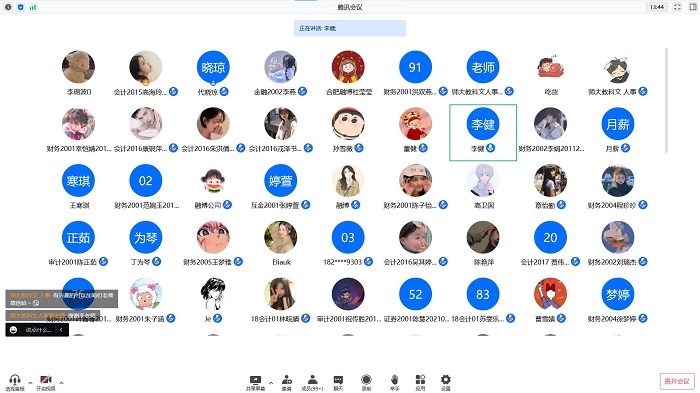
Task: Select the highlighted 李健 participant tile
Action: click(483, 132)
